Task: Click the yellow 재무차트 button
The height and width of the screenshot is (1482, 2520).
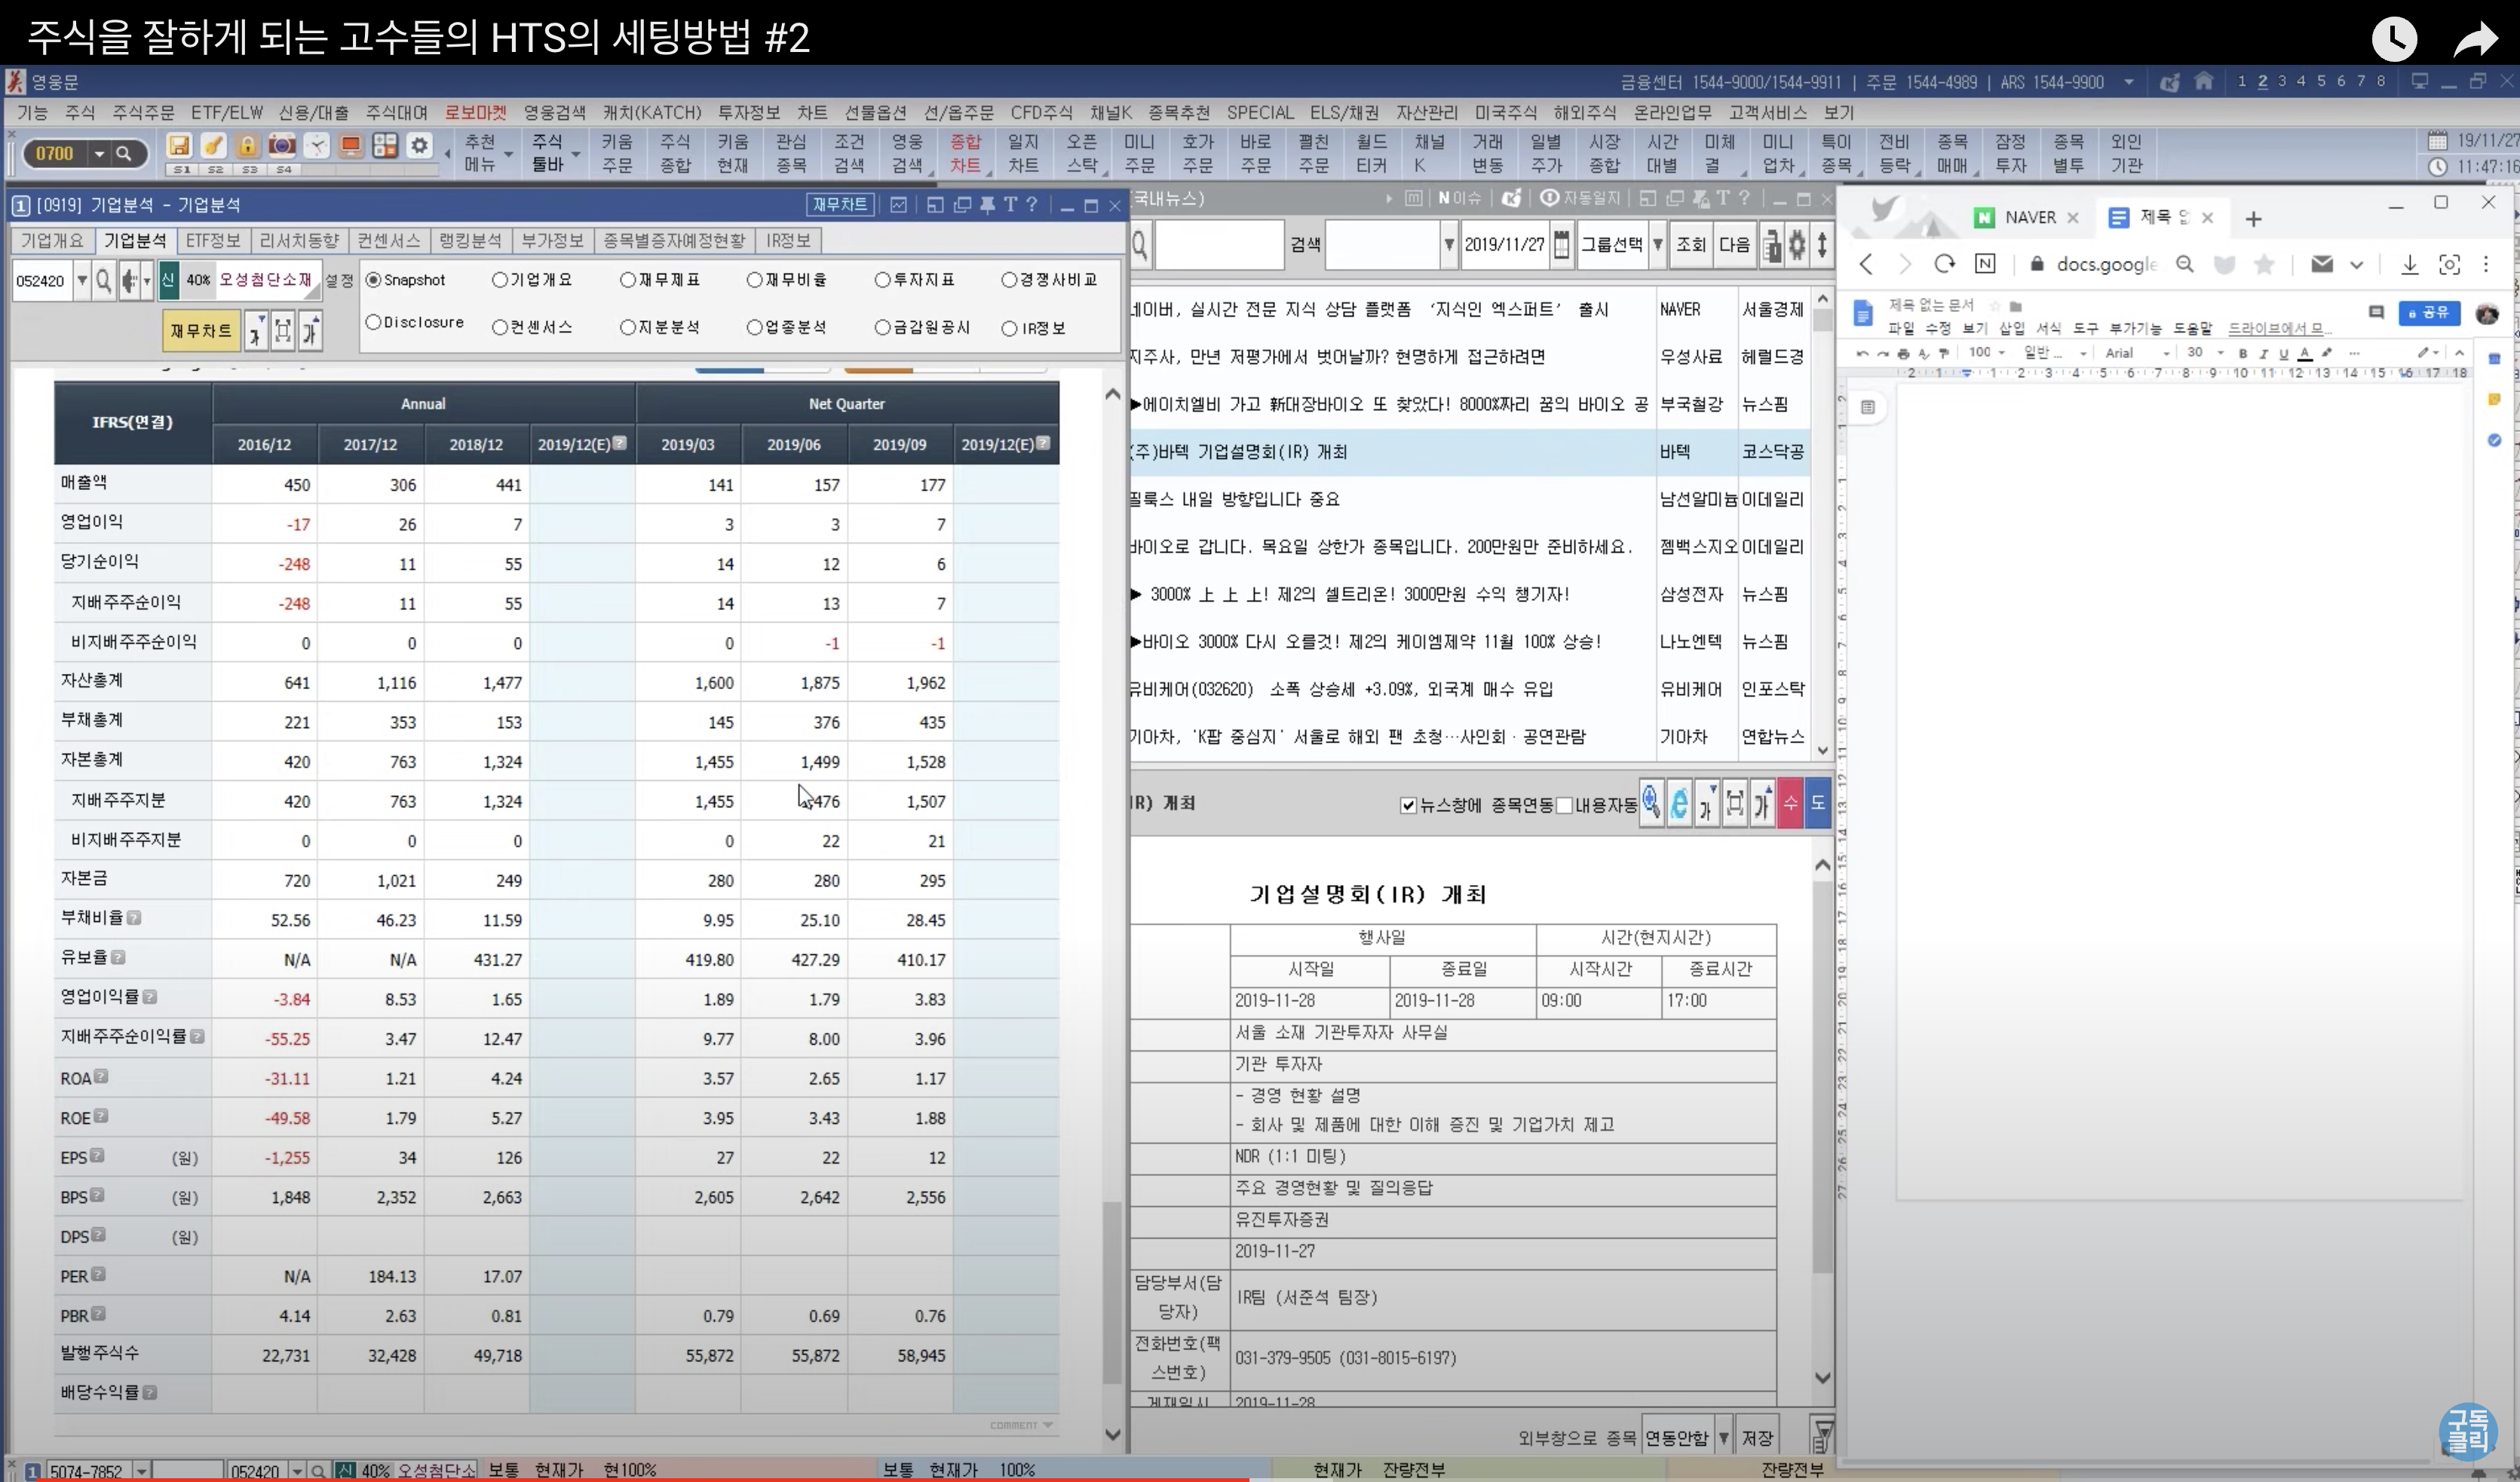Action: pos(201,331)
